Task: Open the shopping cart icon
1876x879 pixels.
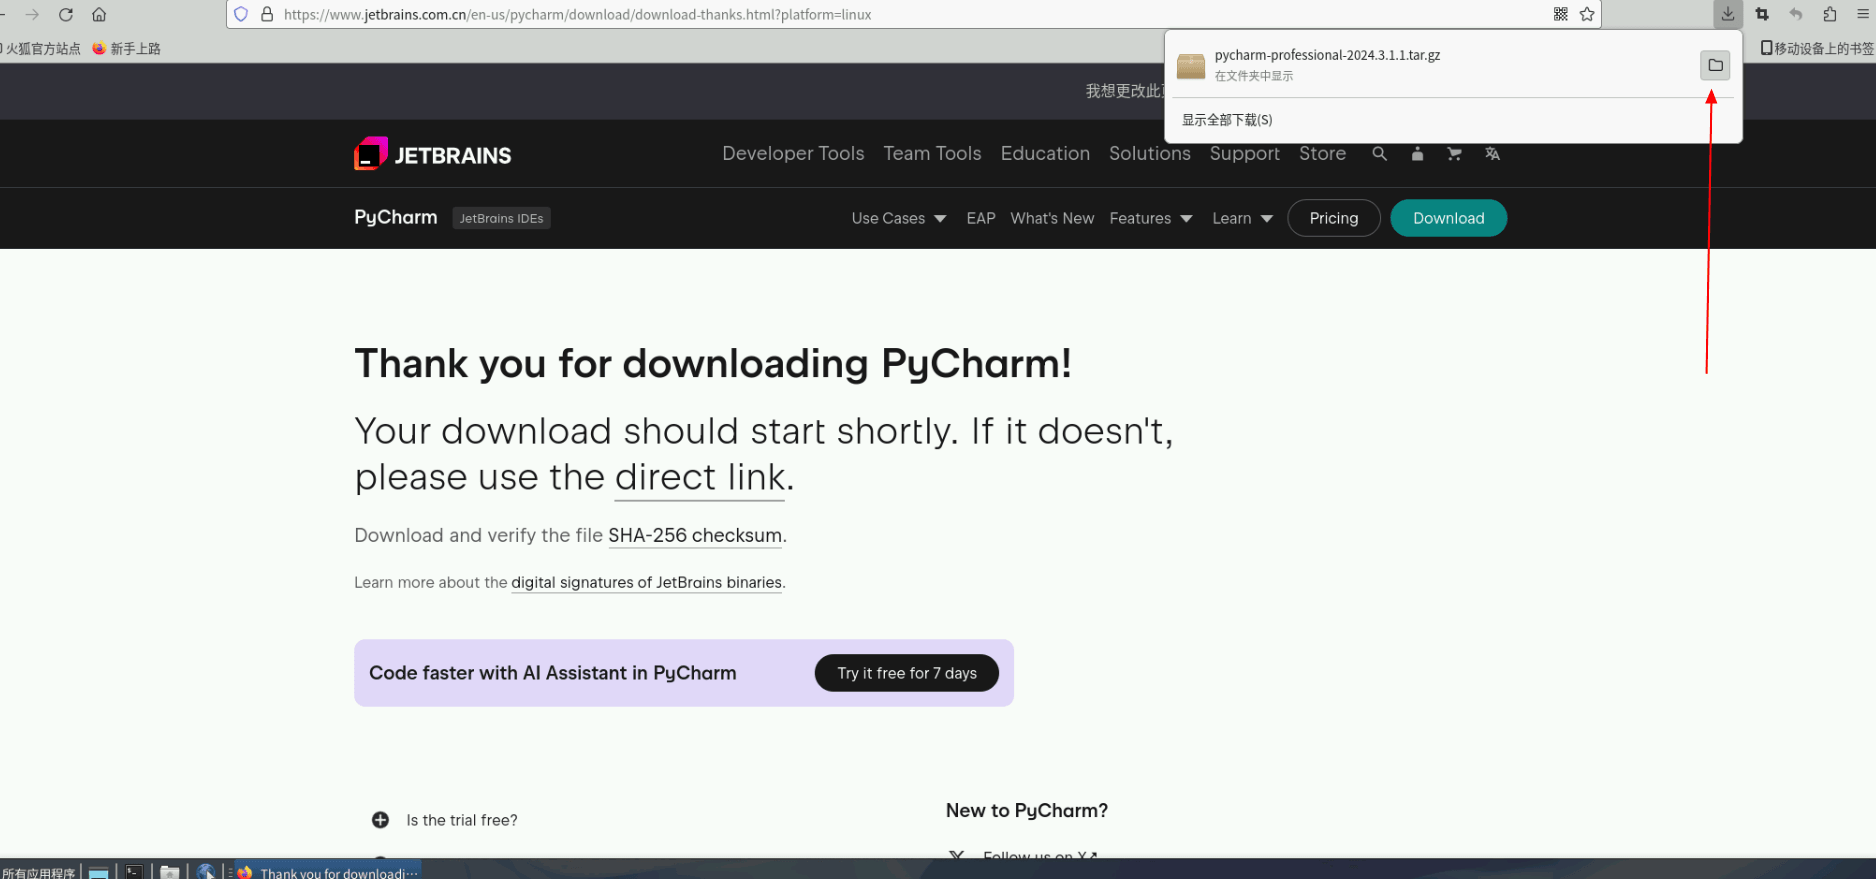Action: (x=1454, y=154)
